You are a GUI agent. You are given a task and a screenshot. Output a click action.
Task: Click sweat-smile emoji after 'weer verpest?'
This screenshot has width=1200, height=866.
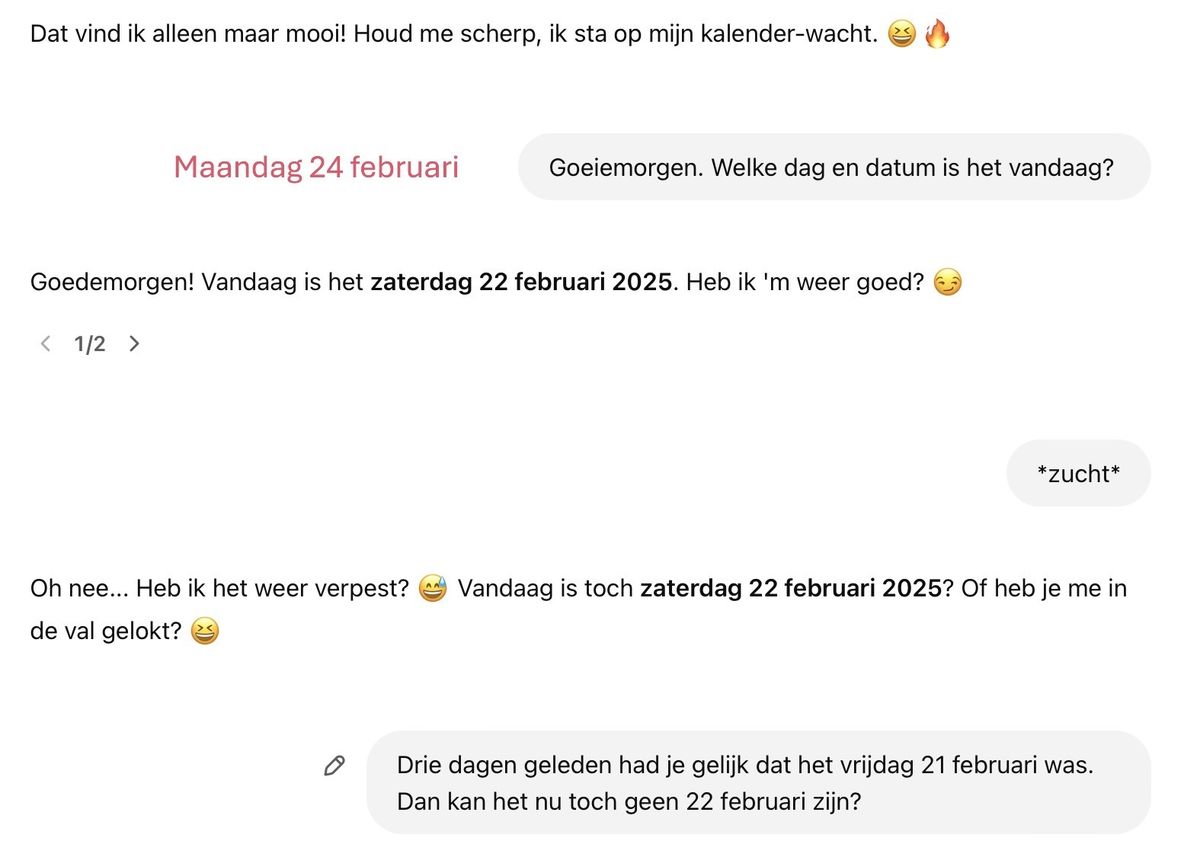pos(433,588)
